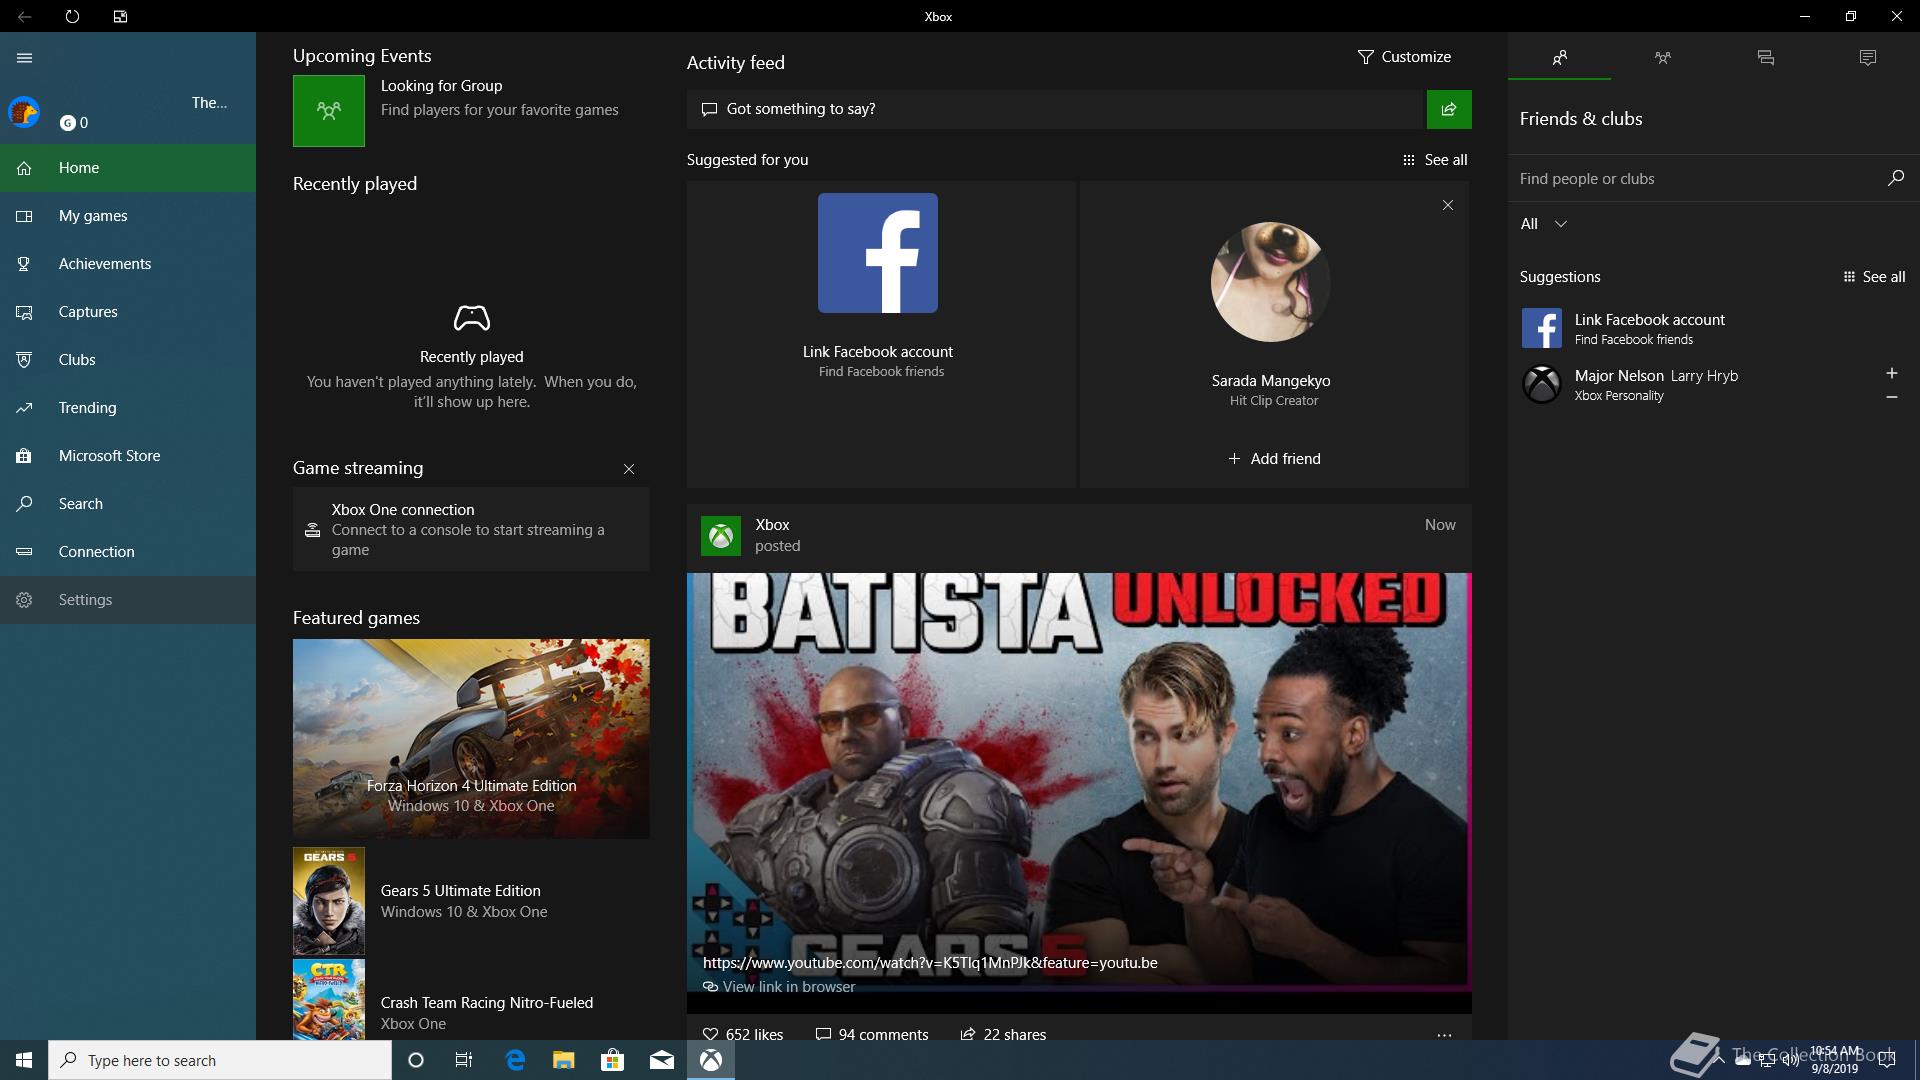Open Captures in sidebar
The image size is (1920, 1080).
pyautogui.click(x=128, y=312)
